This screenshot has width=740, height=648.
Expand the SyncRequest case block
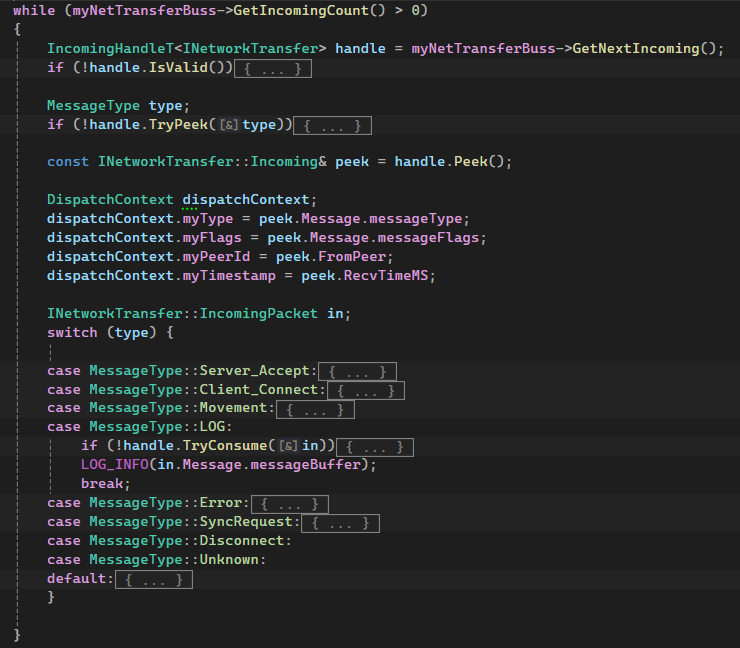coord(341,522)
